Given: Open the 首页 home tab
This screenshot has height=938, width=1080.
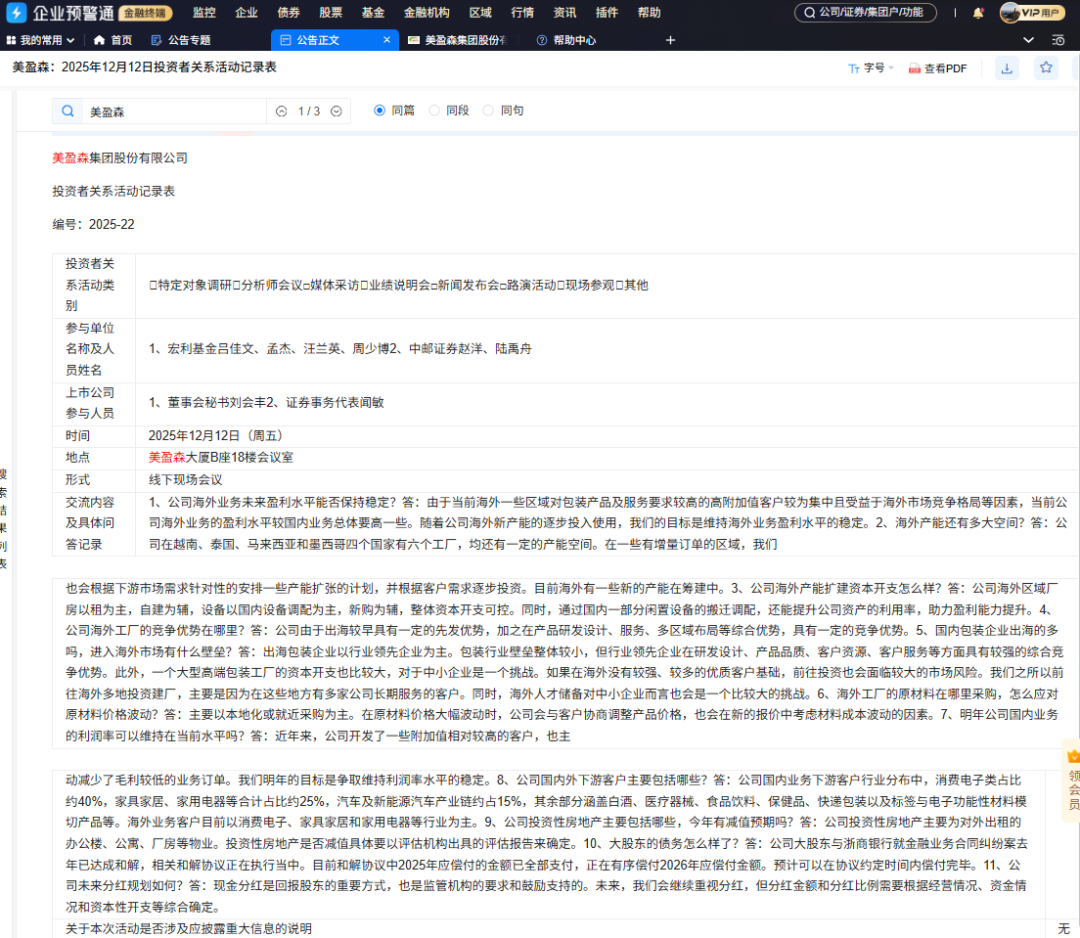Looking at the screenshot, I should [113, 40].
